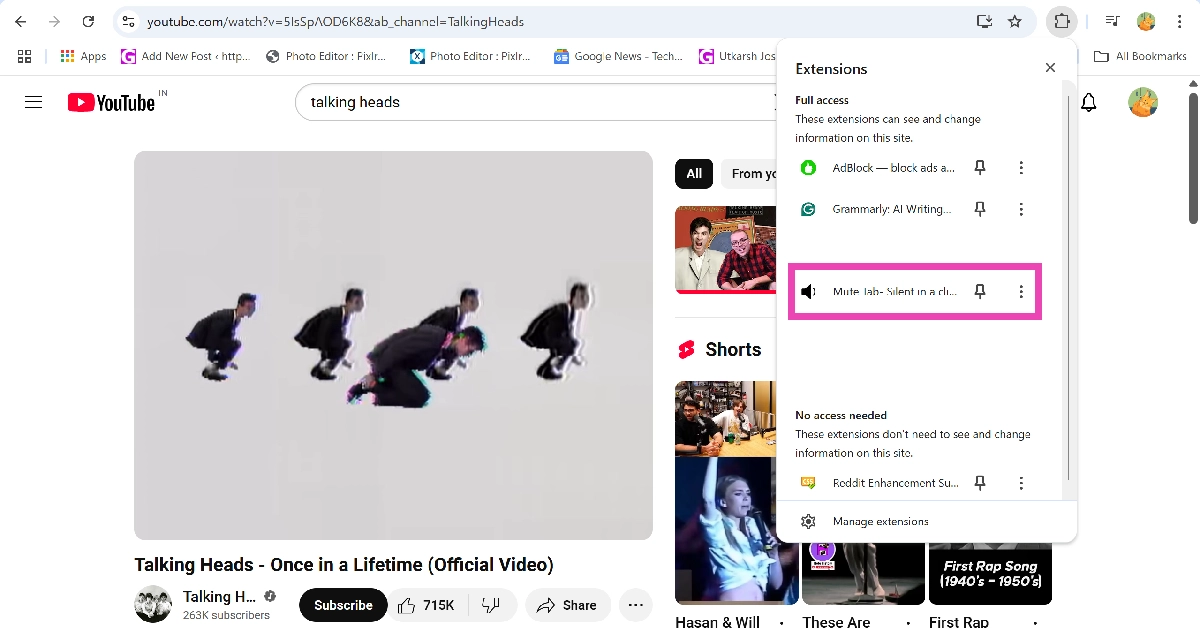Click the browser extensions puzzle icon
1200x628 pixels.
coord(1061,21)
